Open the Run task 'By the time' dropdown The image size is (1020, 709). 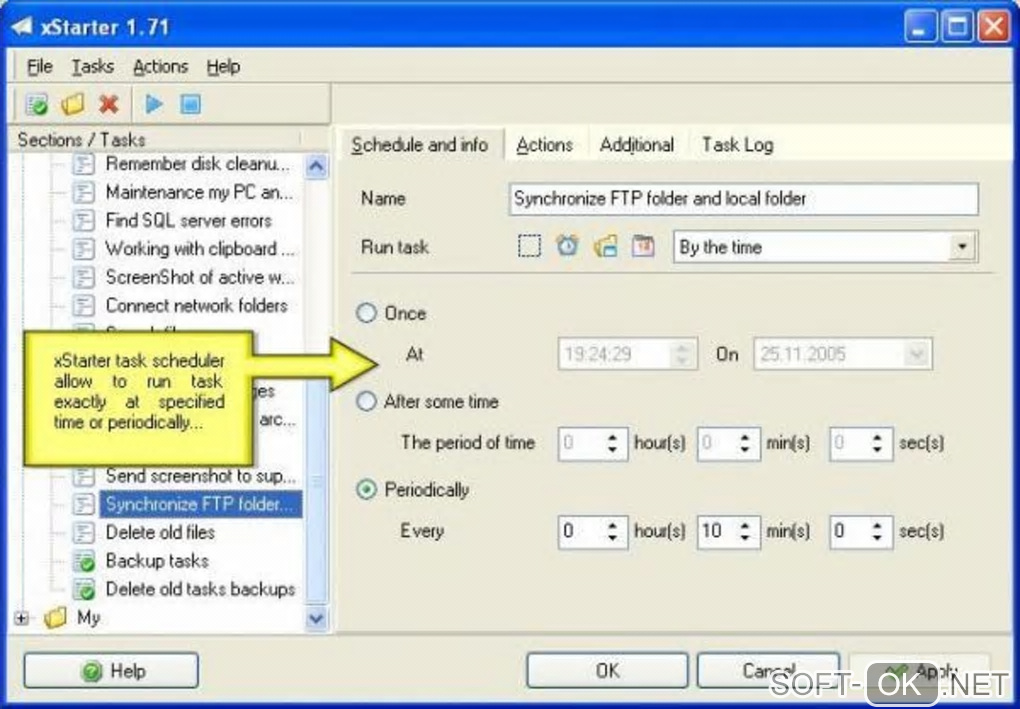point(961,247)
